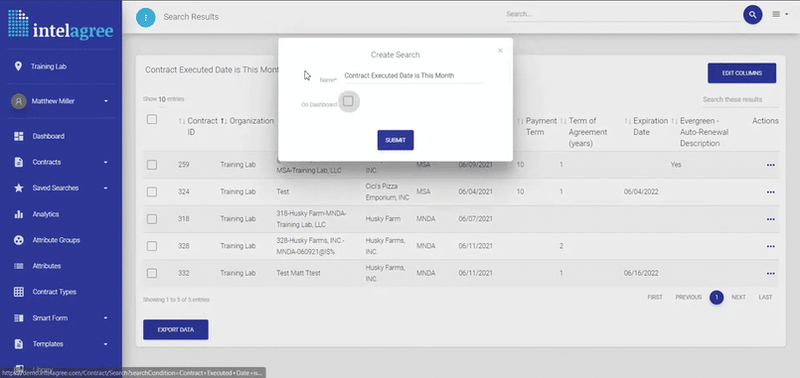Select Training Lab in the sidebar
800x378 pixels.
point(48,66)
